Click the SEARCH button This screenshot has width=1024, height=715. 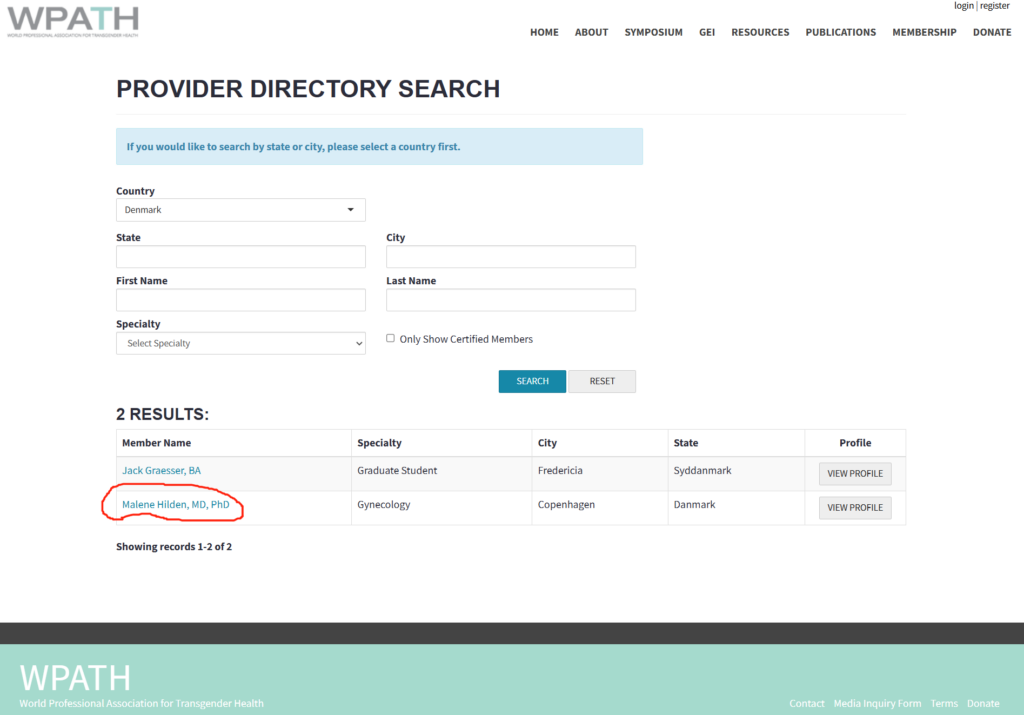tap(532, 381)
